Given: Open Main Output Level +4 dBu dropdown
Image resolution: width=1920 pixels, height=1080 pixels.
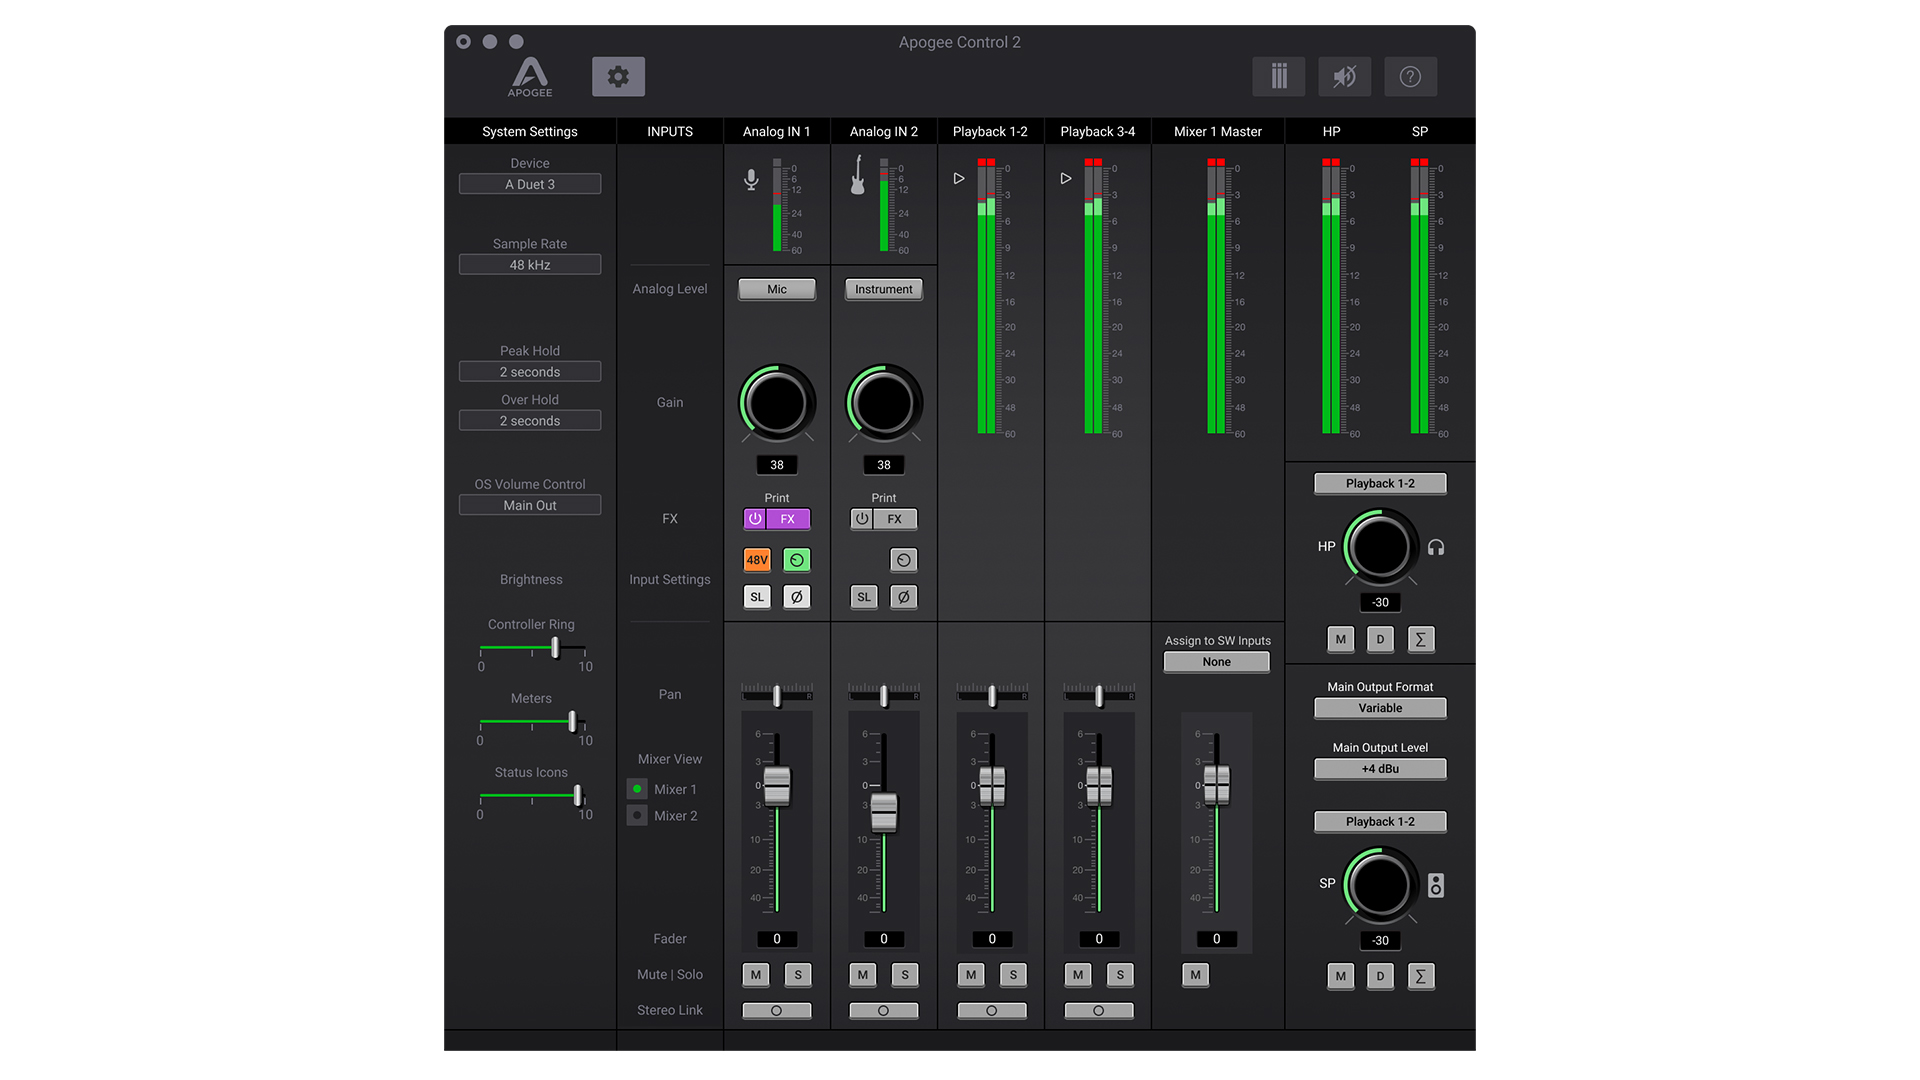Looking at the screenshot, I should [x=1380, y=769].
